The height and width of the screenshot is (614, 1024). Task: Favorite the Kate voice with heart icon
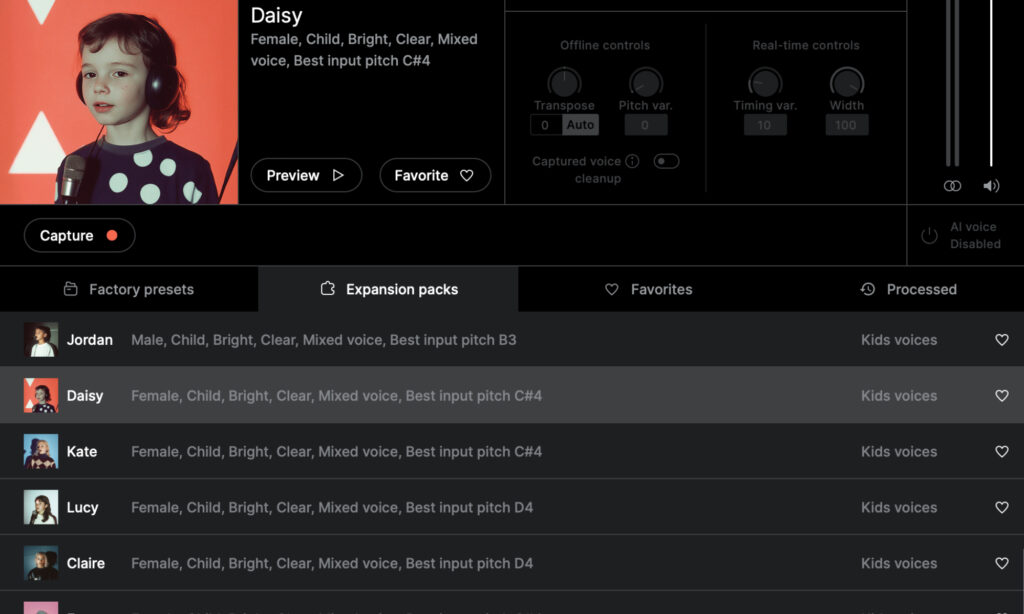point(1001,452)
